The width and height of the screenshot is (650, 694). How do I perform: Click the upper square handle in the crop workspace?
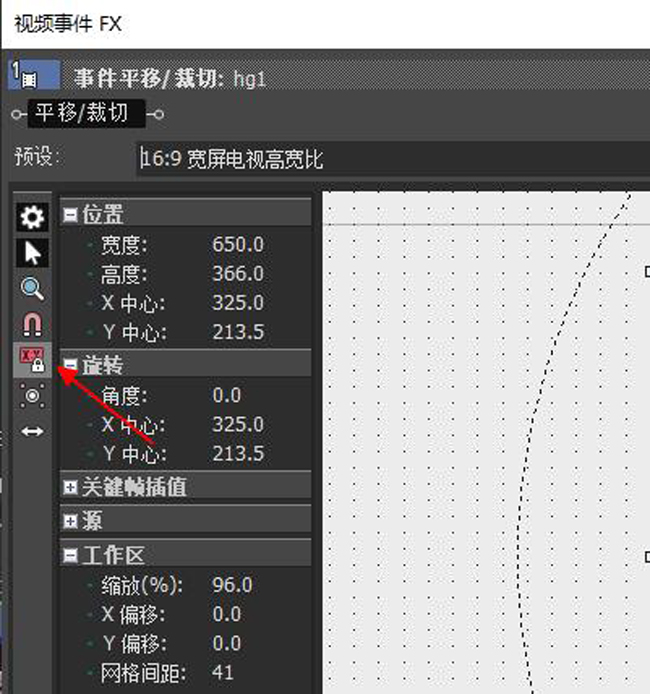coord(647,272)
